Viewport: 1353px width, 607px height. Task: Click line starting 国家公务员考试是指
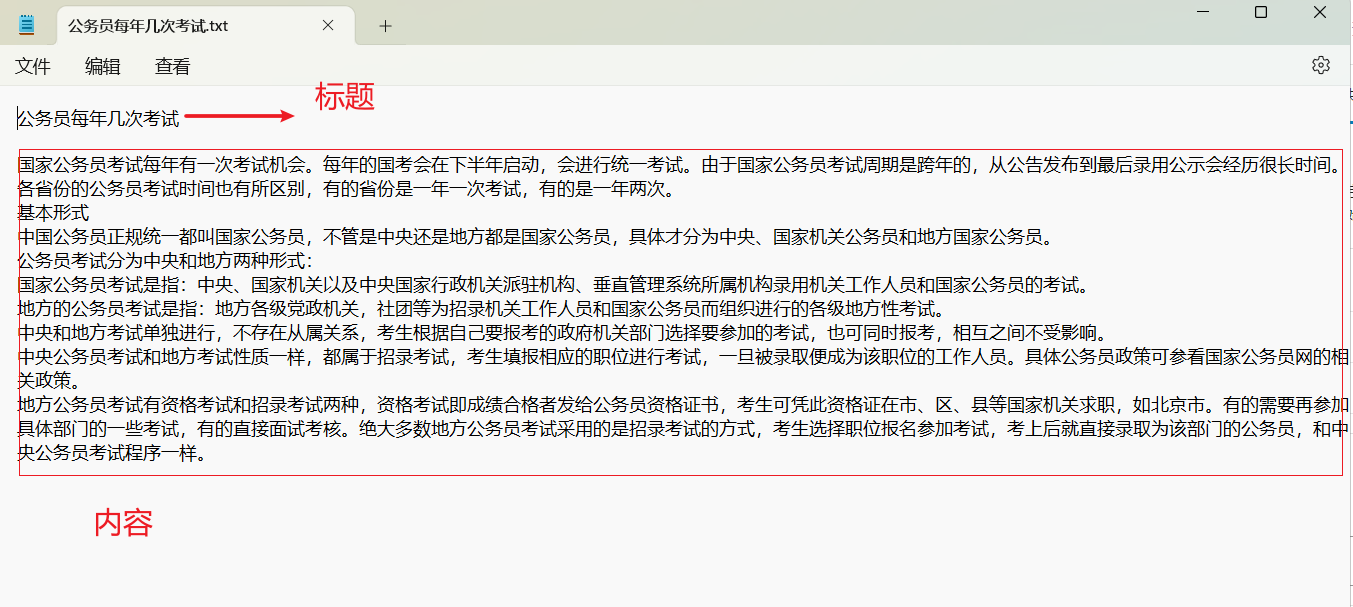pos(553,285)
